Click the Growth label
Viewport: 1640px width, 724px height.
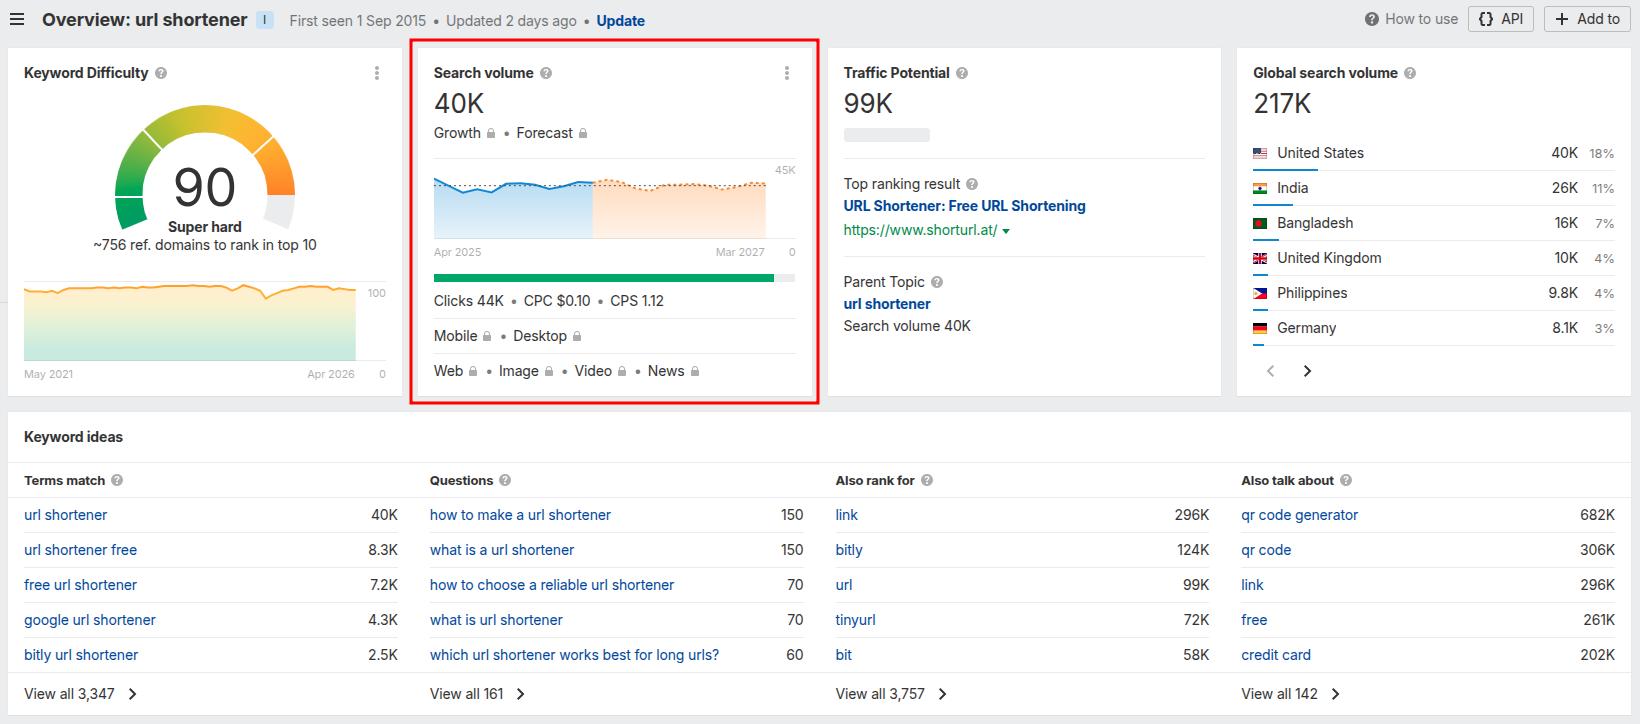tap(457, 133)
